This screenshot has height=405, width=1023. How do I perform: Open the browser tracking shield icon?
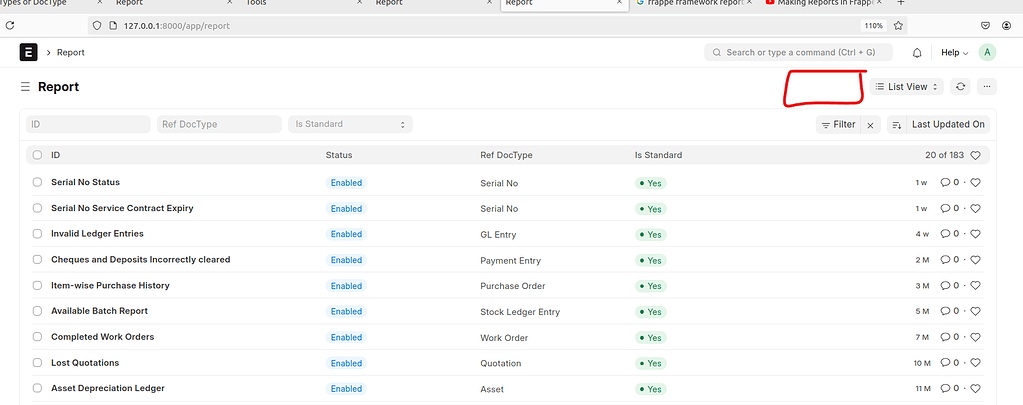pyautogui.click(x=97, y=26)
